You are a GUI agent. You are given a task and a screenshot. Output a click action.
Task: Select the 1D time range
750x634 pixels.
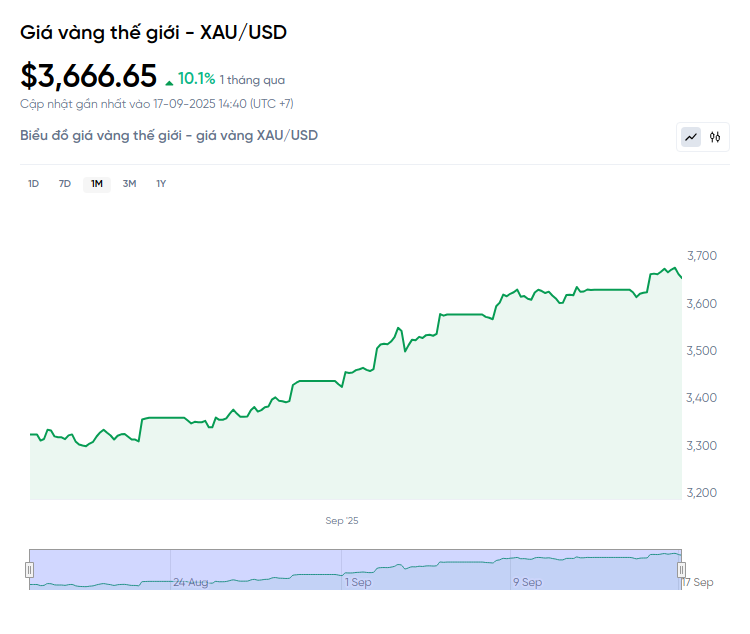[x=33, y=184]
